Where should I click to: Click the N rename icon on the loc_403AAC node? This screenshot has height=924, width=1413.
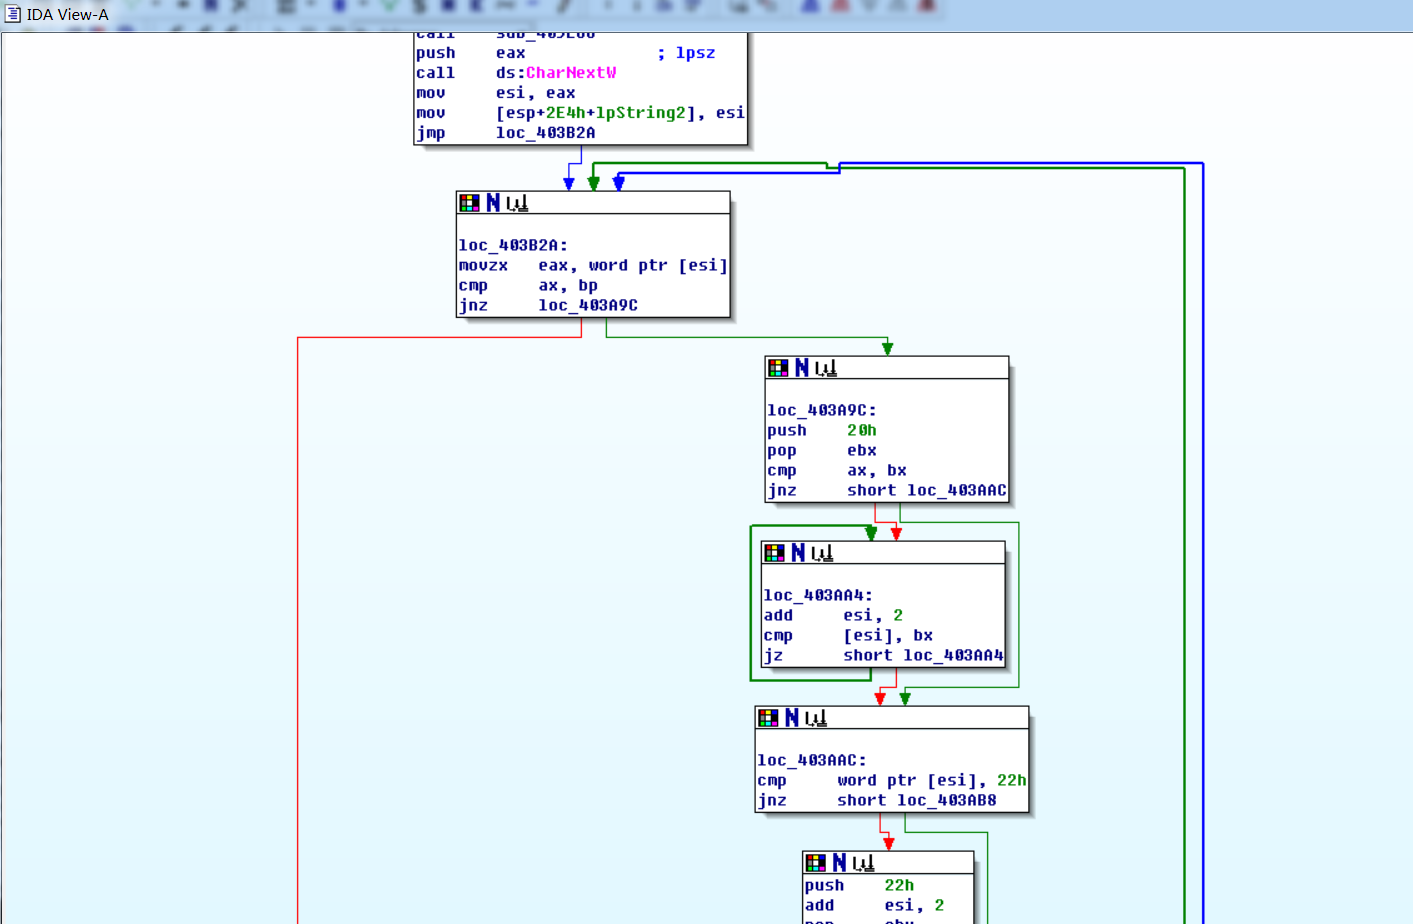coord(792,718)
